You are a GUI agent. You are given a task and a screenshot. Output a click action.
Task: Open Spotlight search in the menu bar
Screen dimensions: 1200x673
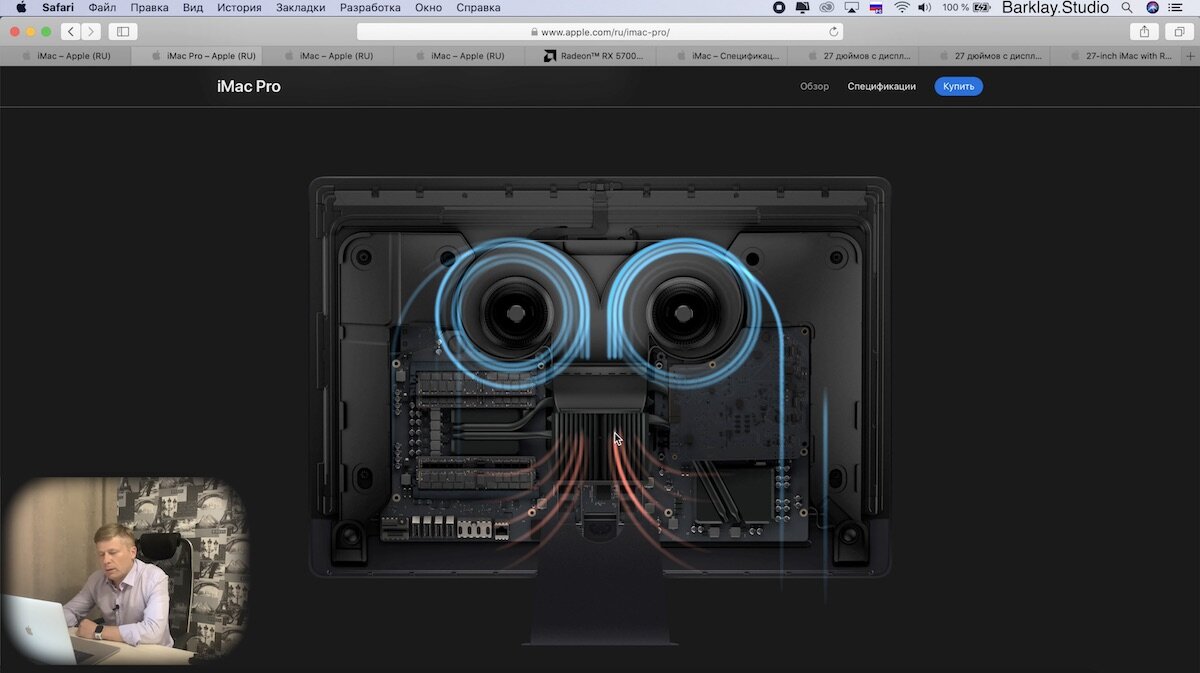coord(1127,7)
